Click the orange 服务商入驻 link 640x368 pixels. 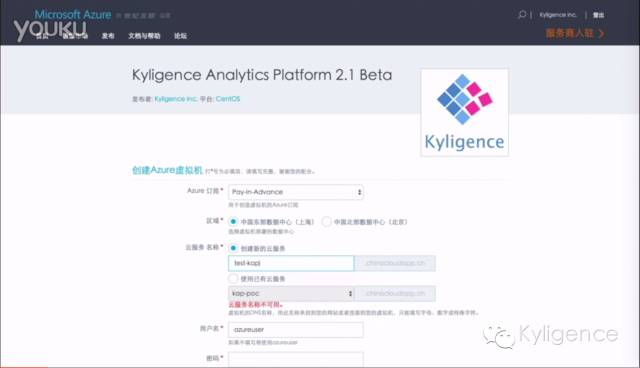click(x=575, y=33)
